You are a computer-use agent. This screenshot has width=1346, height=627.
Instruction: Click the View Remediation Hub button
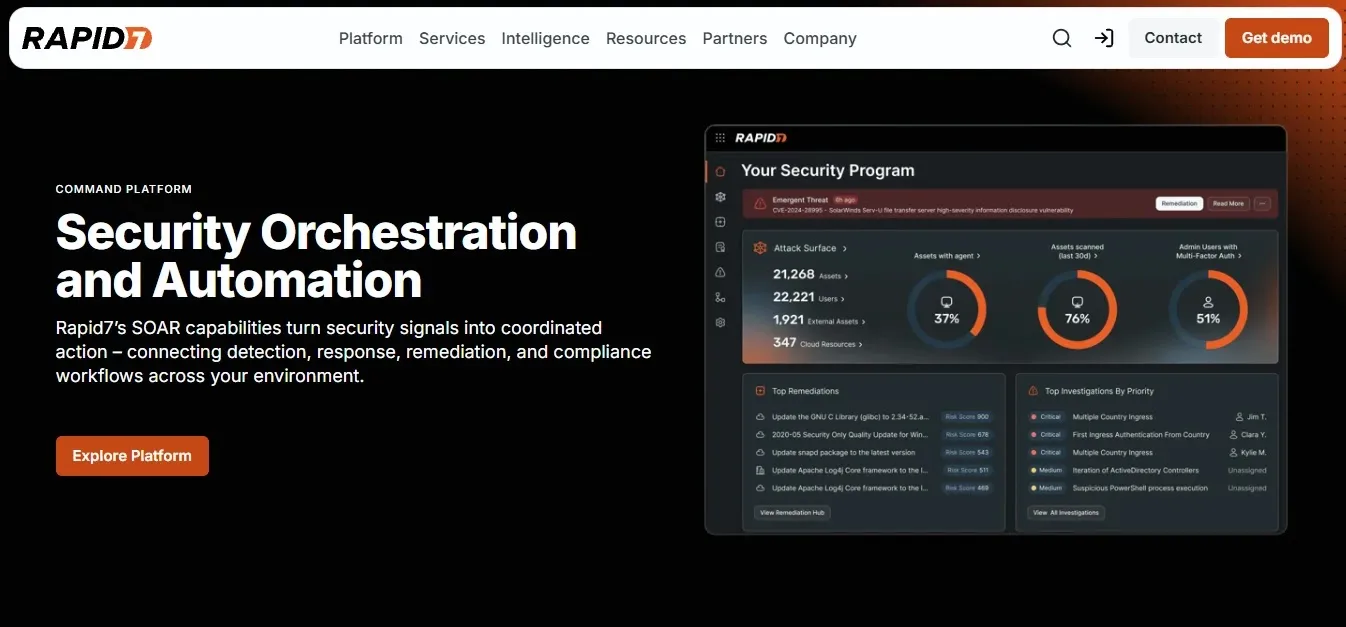[792, 512]
